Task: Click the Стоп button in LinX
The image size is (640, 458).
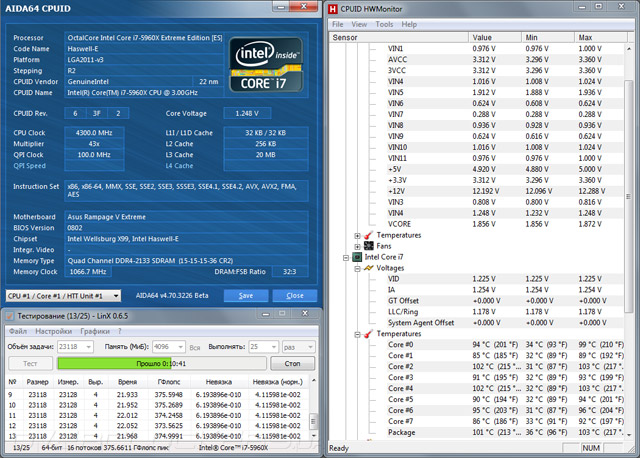Action: click(x=292, y=363)
